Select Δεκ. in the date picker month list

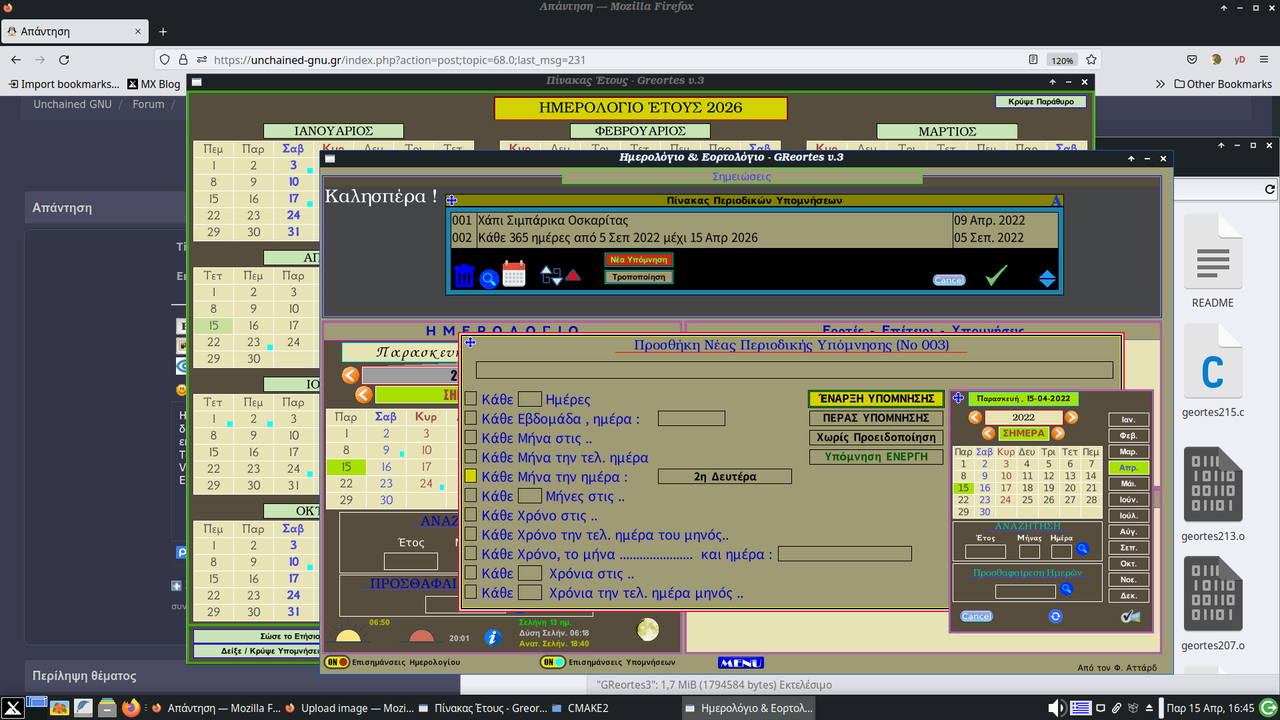point(1129,596)
